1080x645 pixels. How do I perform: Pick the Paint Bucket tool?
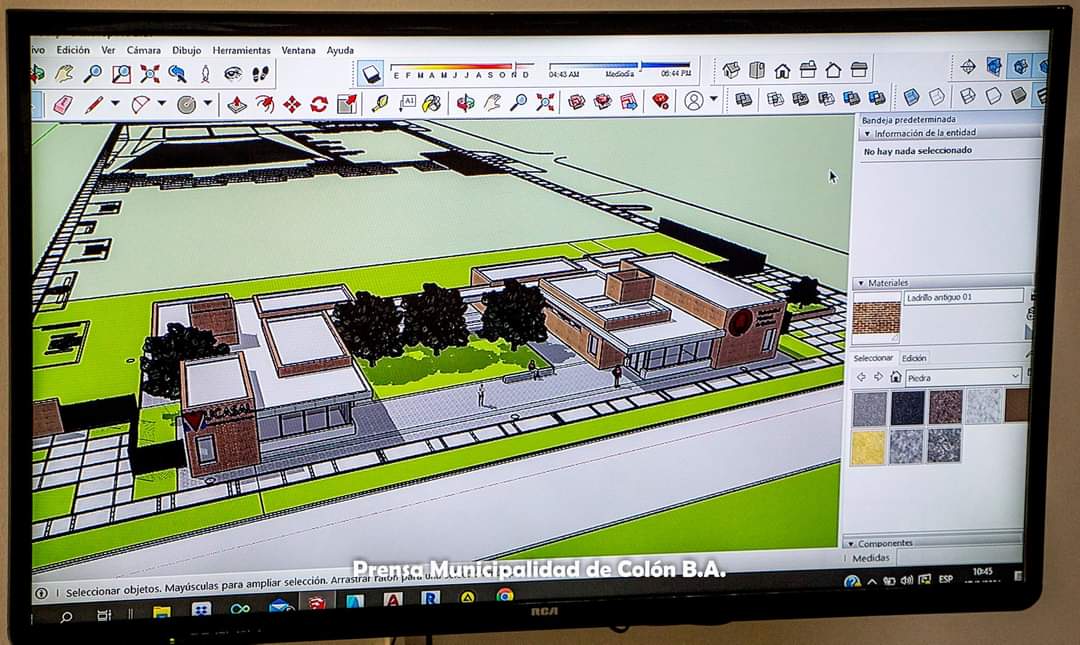[432, 103]
